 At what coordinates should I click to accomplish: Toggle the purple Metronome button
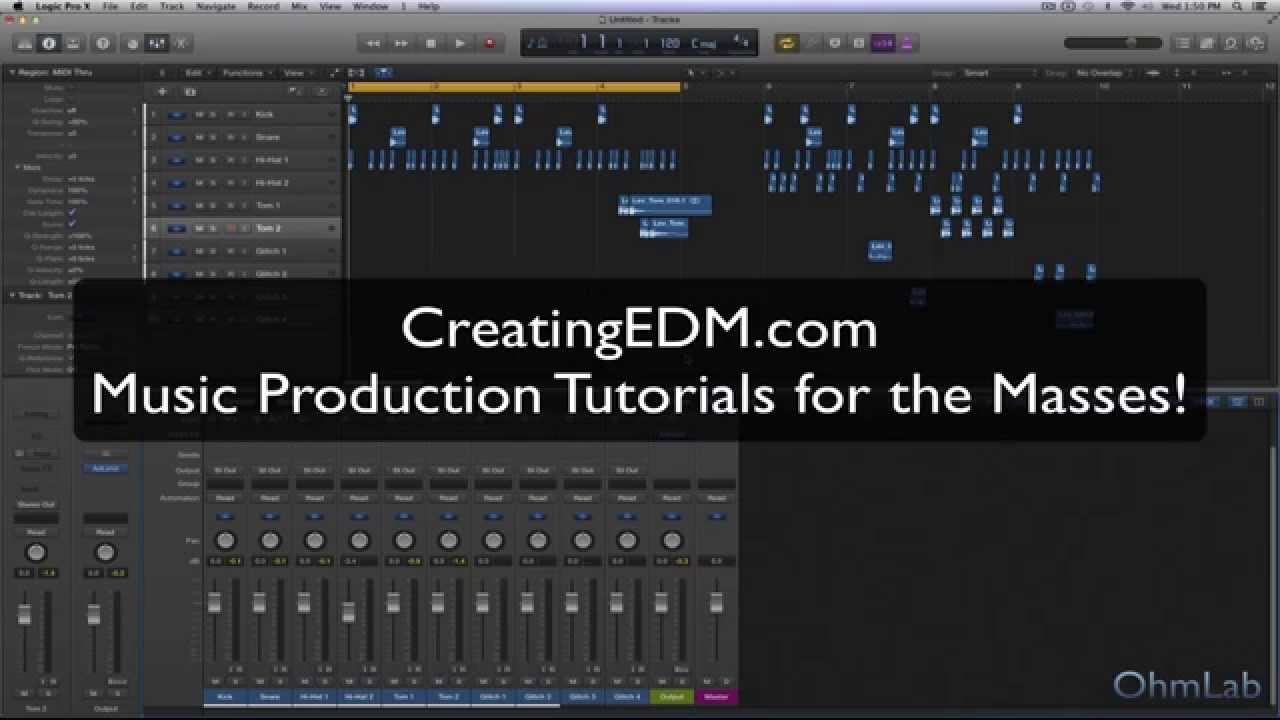(906, 43)
